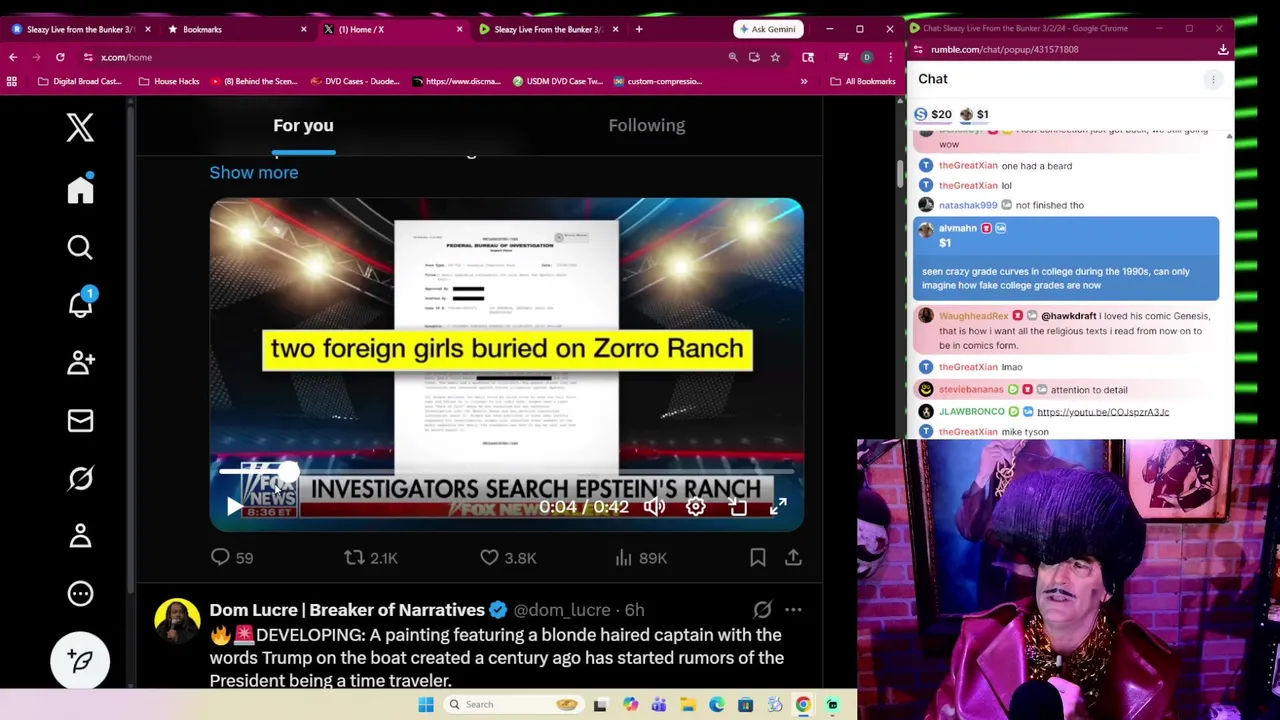Screen dimensions: 1280x720
Task: Click the X logo in sidebar
Action: (80, 127)
